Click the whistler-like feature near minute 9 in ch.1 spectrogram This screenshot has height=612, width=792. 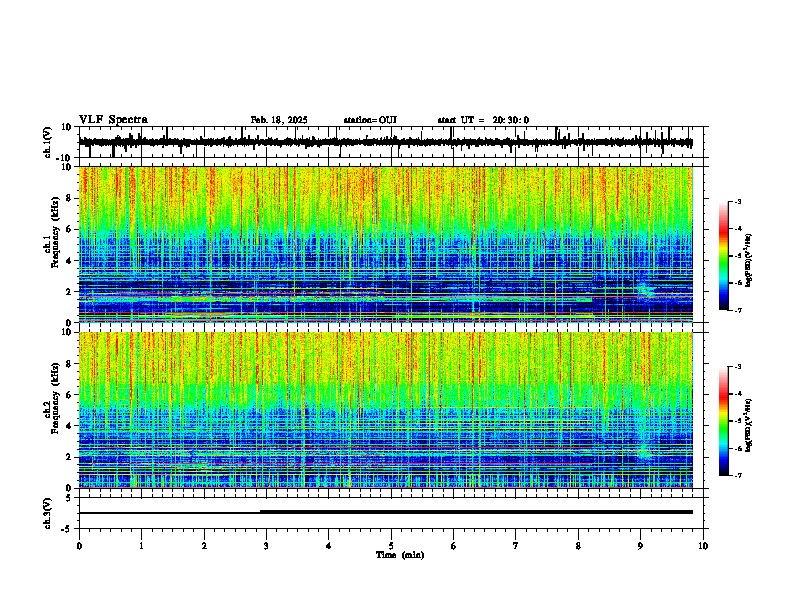645,291
